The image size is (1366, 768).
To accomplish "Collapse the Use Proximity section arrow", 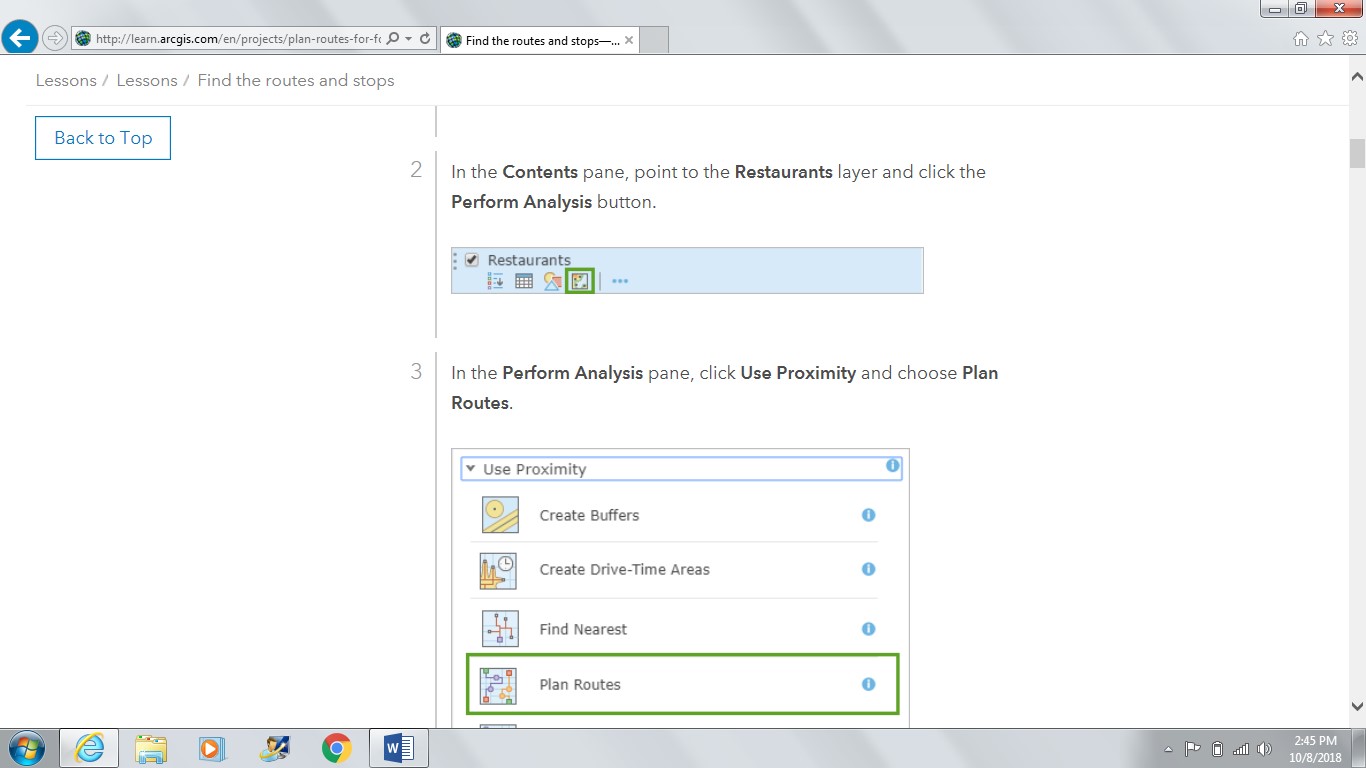I will pyautogui.click(x=469, y=468).
